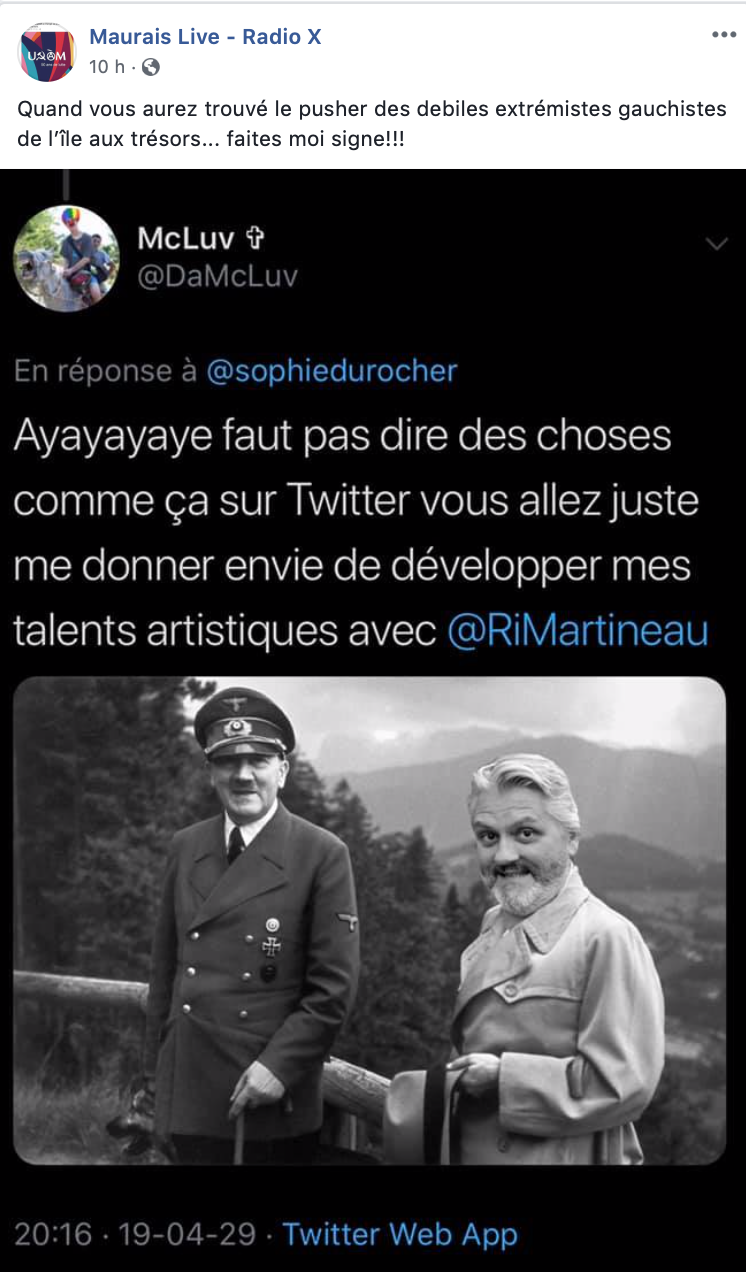
Task: Open the Maurais Live page profile picture
Action: coord(47,52)
